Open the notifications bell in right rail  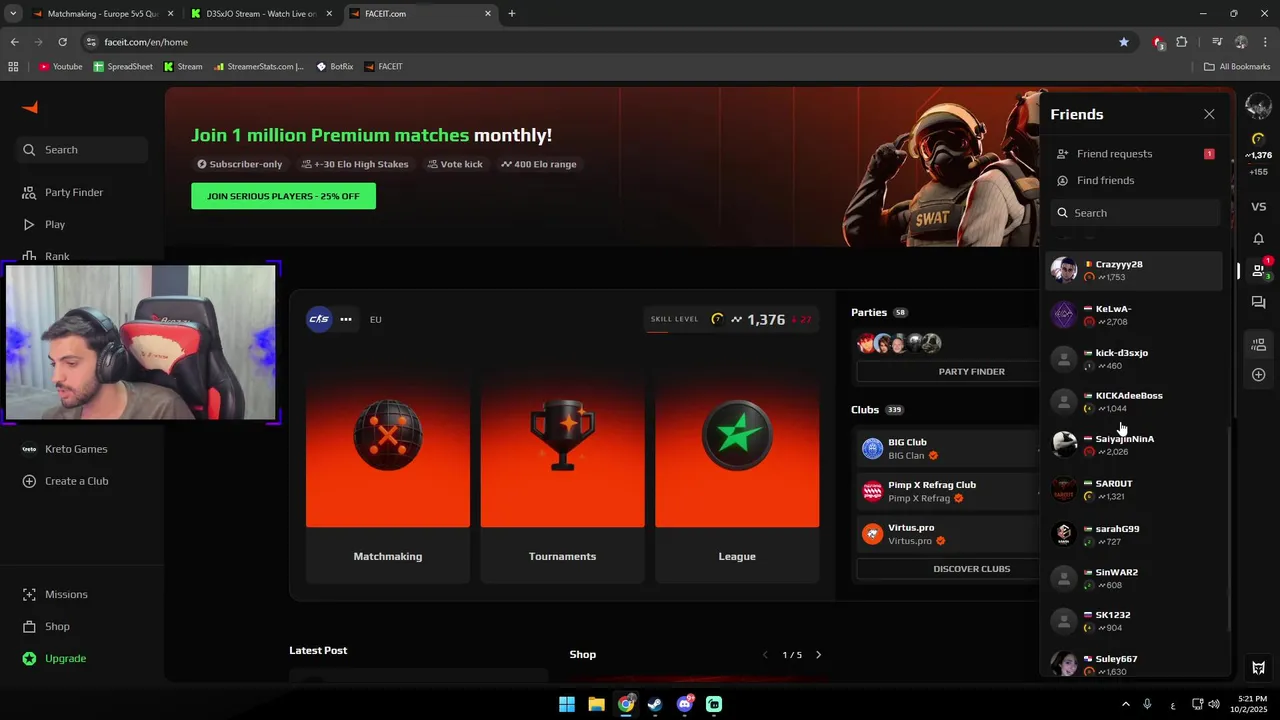point(1258,239)
